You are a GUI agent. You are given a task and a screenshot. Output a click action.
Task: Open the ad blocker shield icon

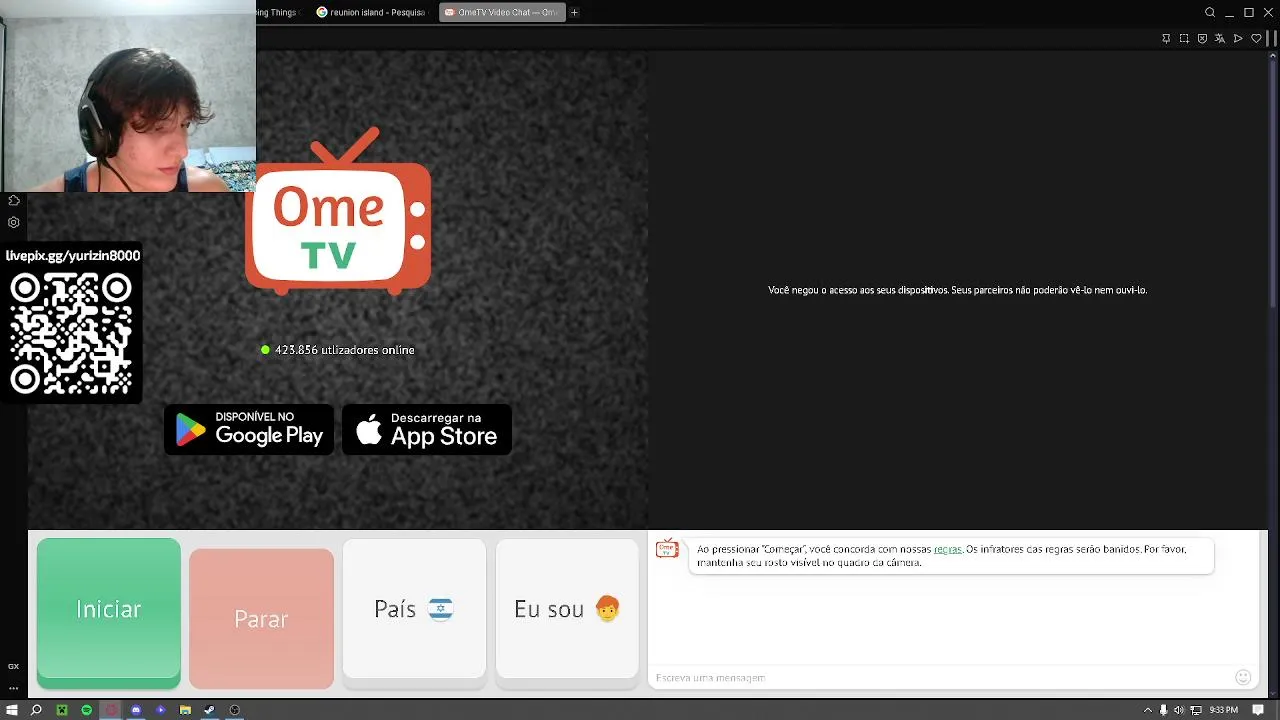click(1202, 38)
